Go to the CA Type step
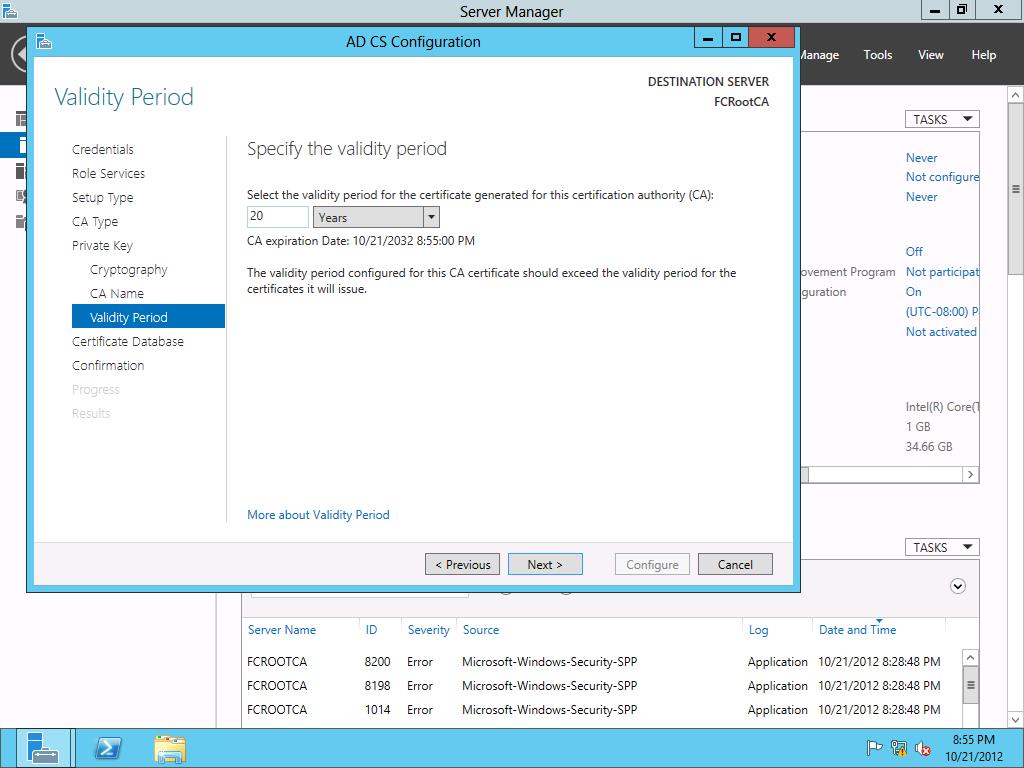Screen dimensions: 1024x768 (95, 221)
